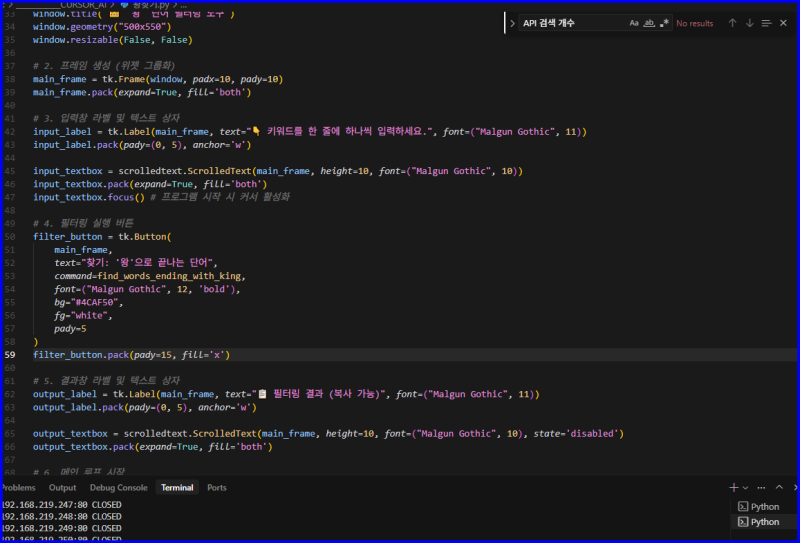
Task: Click 'filter_button.pack(pady=15, fill='x')' line
Action: click(x=132, y=355)
